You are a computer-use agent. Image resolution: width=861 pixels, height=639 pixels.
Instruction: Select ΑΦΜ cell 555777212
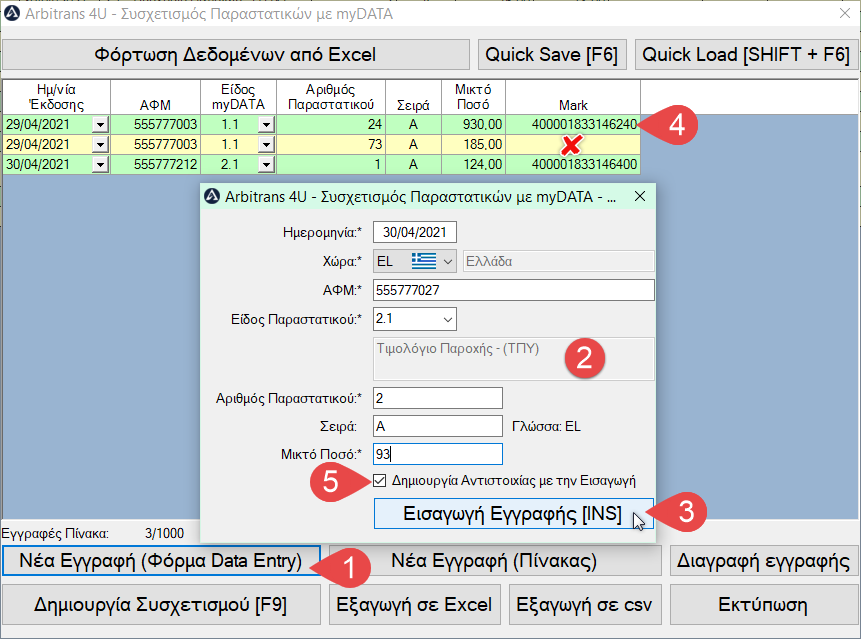(155, 164)
